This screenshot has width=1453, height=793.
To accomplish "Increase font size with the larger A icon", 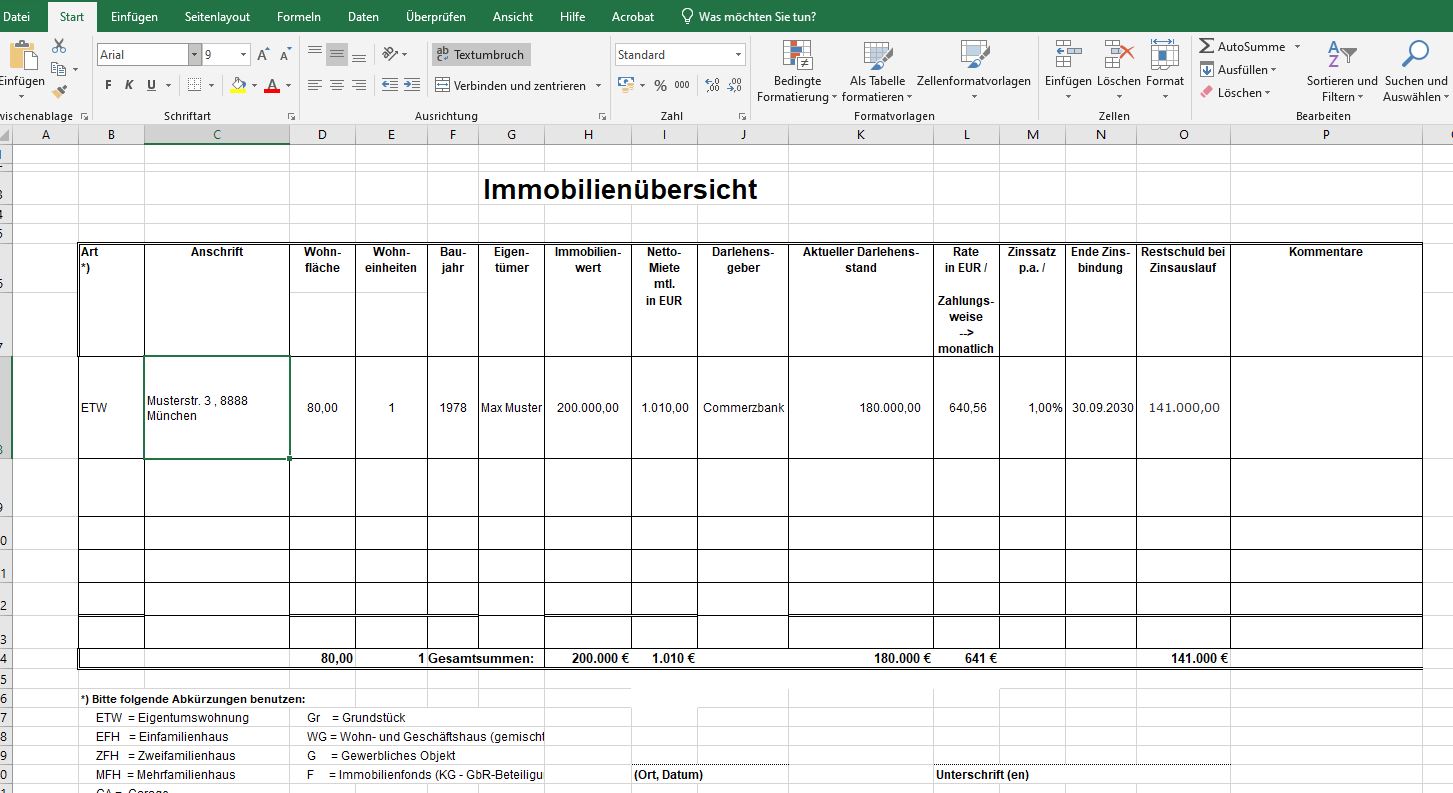I will (x=263, y=55).
